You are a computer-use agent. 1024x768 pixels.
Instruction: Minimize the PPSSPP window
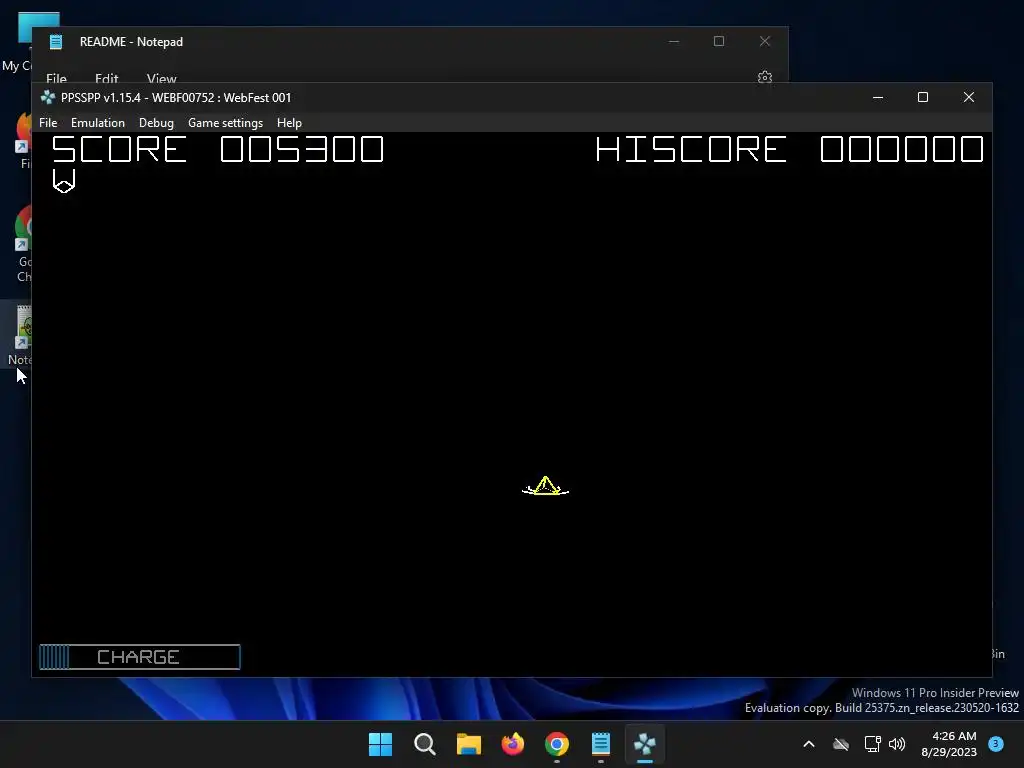pos(878,97)
